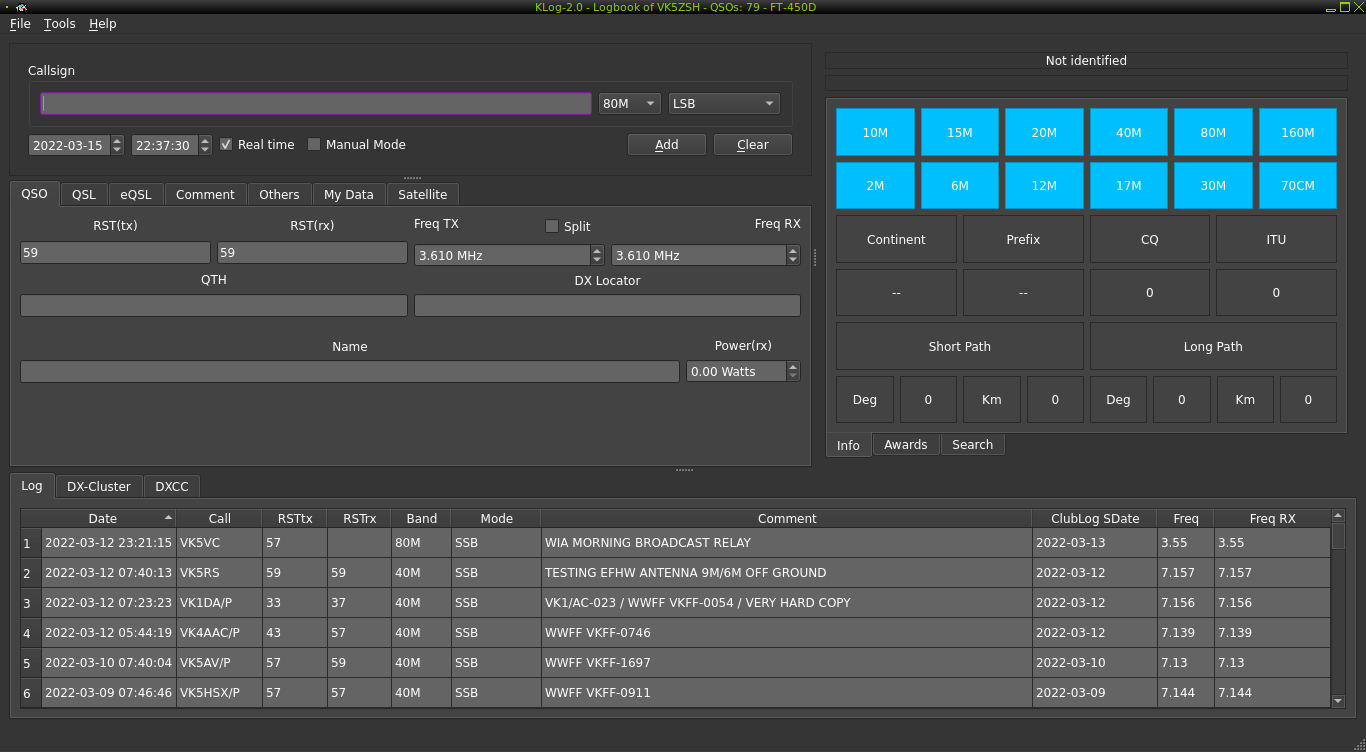Click the DX Locator input field

607,305
